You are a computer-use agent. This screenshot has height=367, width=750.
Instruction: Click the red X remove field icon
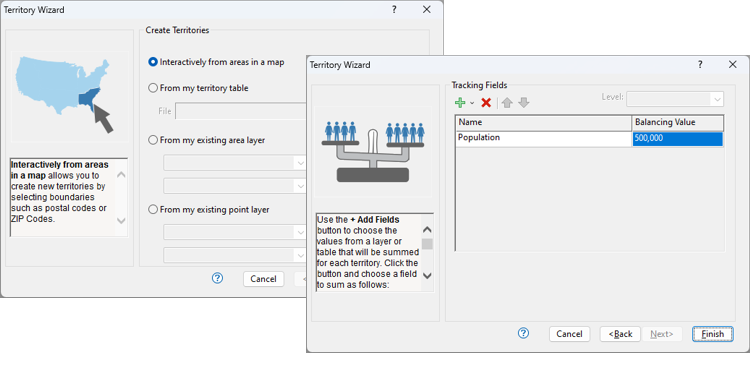click(x=486, y=102)
